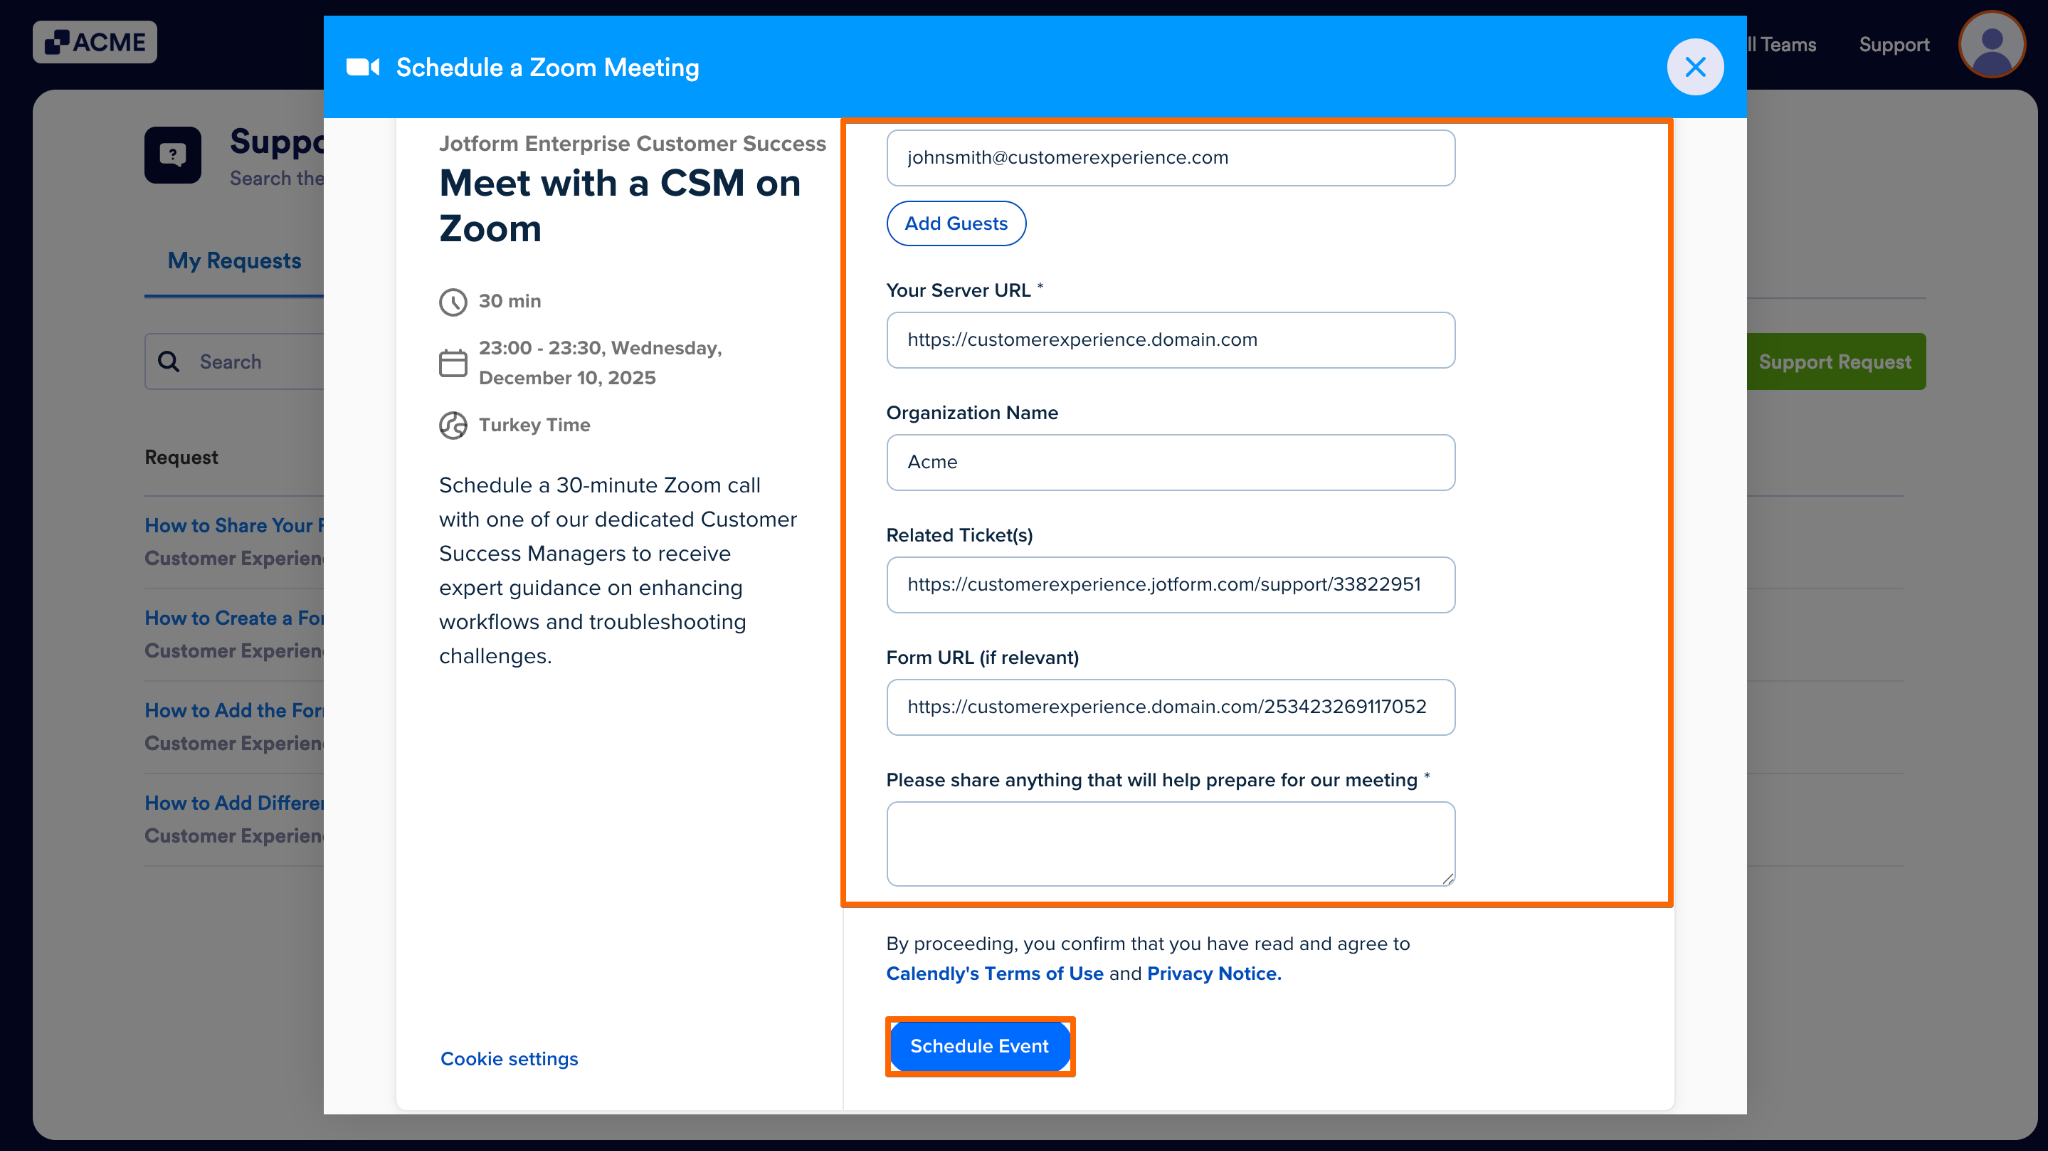The height and width of the screenshot is (1151, 2048).
Task: Click the clock icon next to 30 min
Action: [453, 302]
